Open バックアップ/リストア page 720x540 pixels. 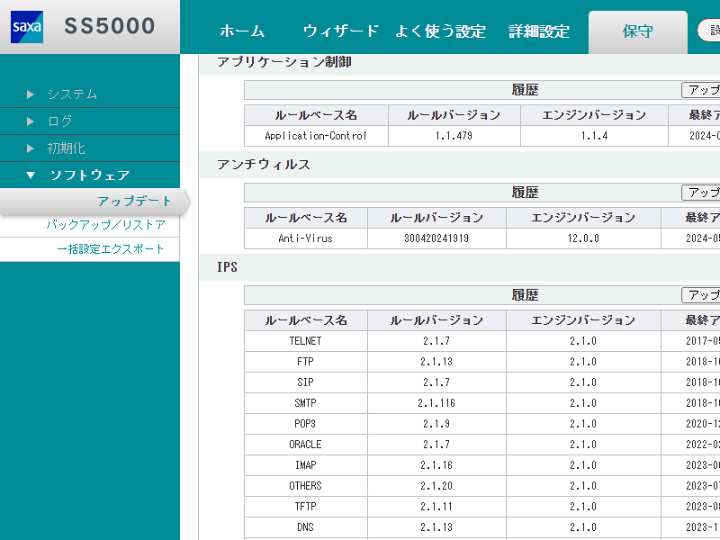click(106, 225)
